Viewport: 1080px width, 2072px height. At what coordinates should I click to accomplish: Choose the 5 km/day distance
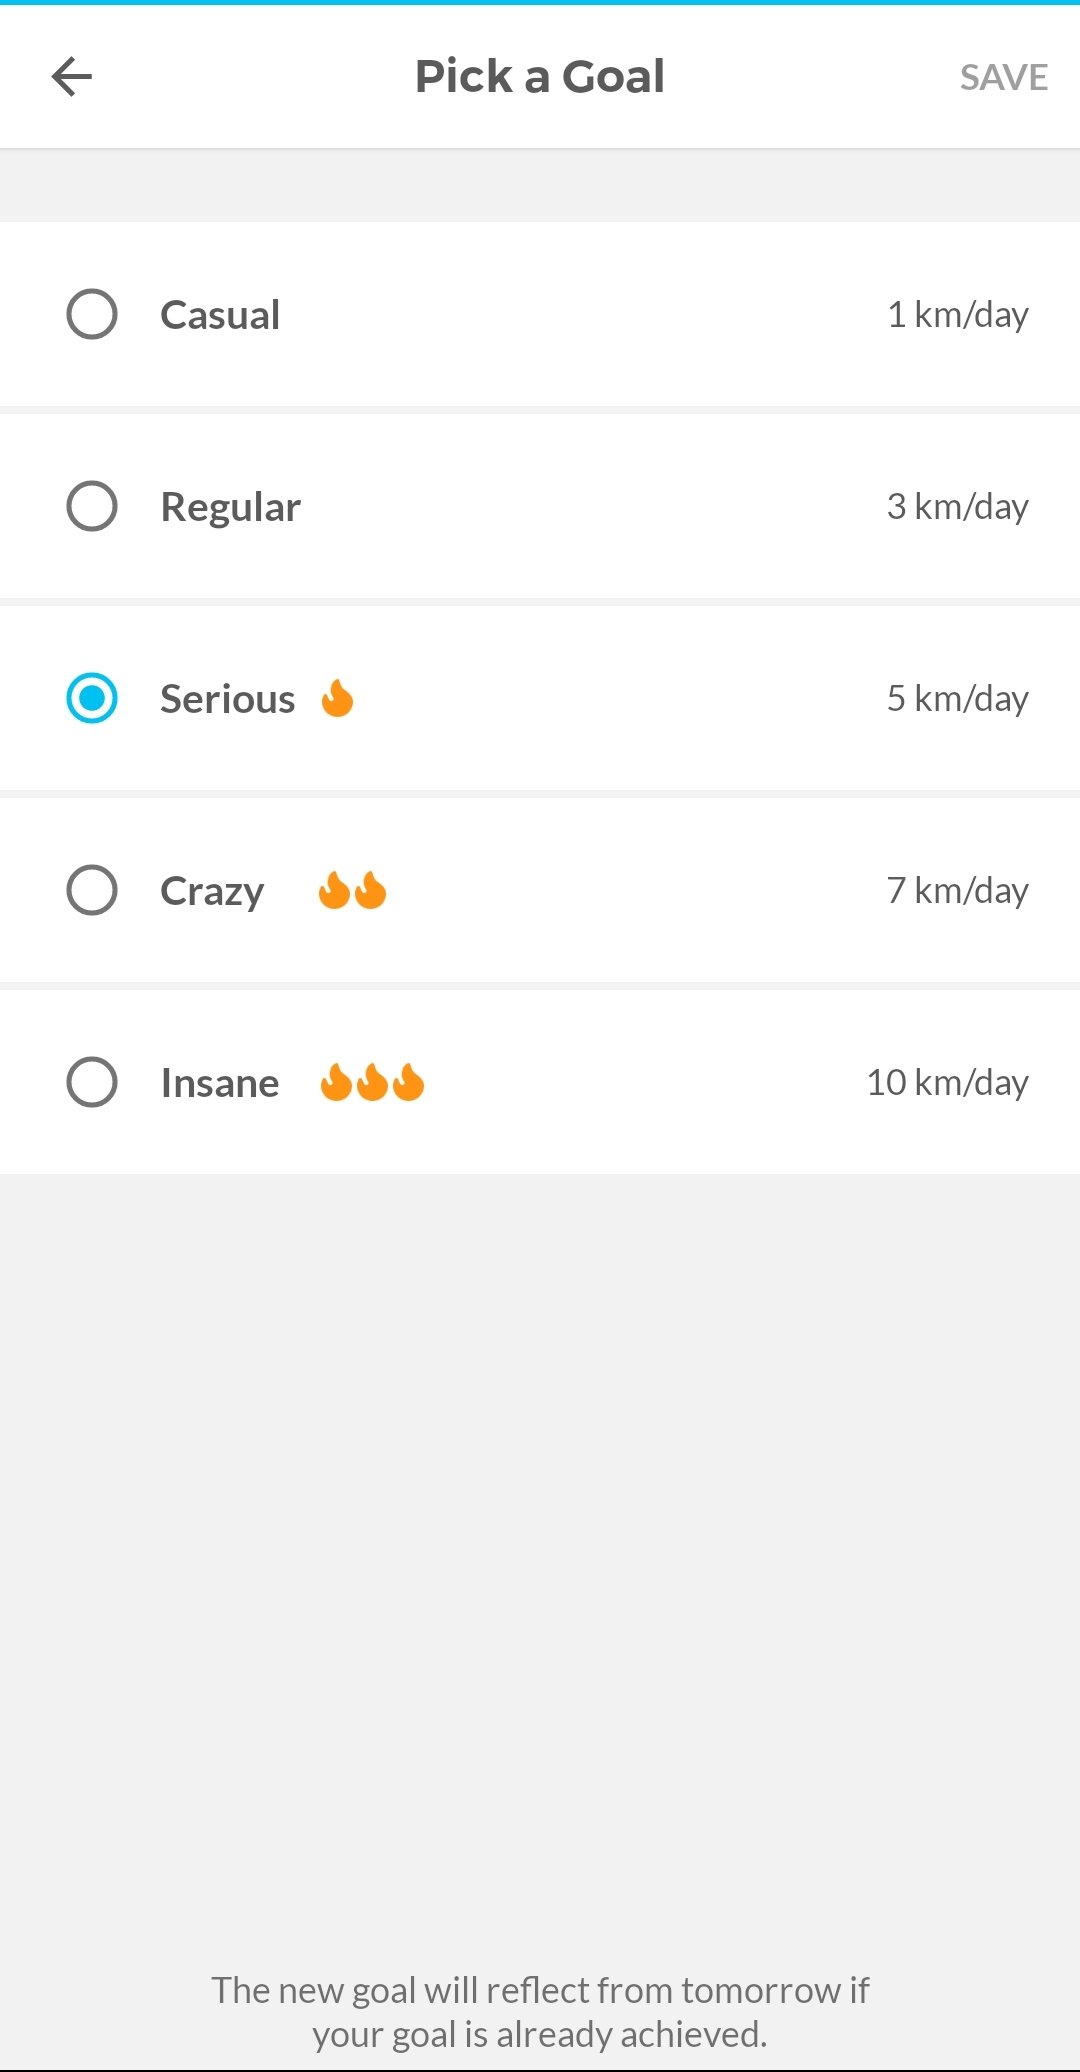pyautogui.click(x=957, y=699)
